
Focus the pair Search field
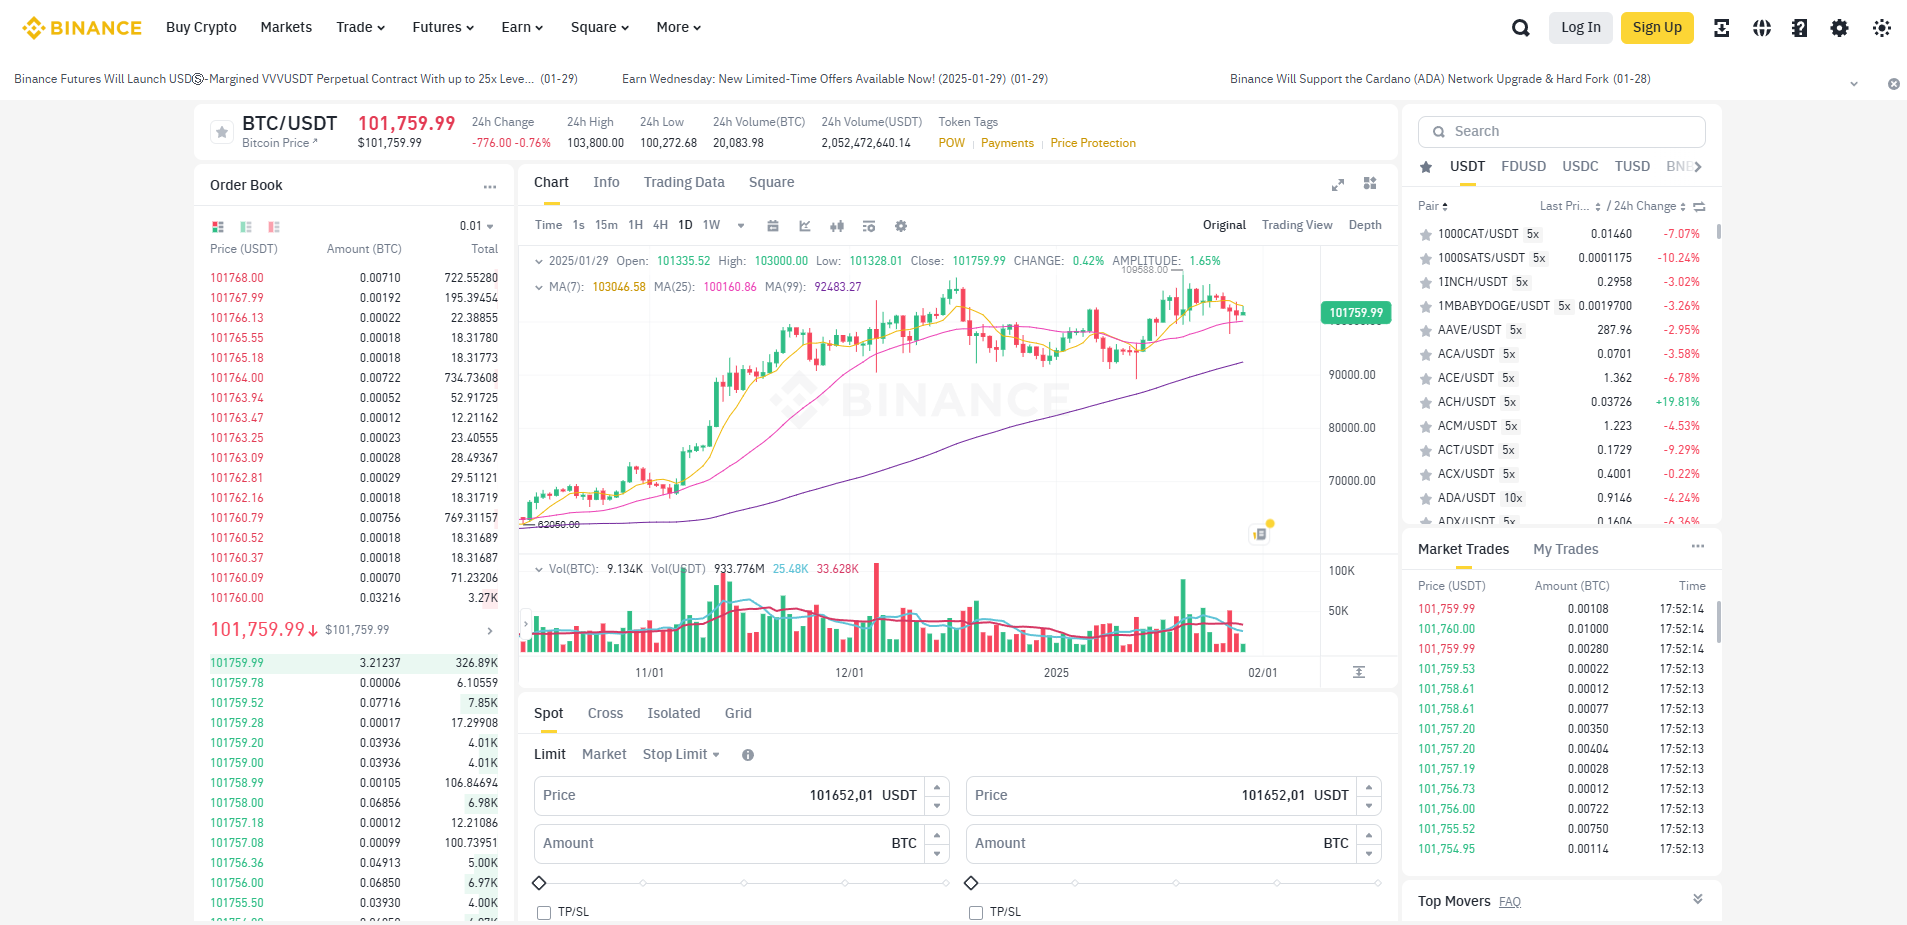[x=1561, y=131]
